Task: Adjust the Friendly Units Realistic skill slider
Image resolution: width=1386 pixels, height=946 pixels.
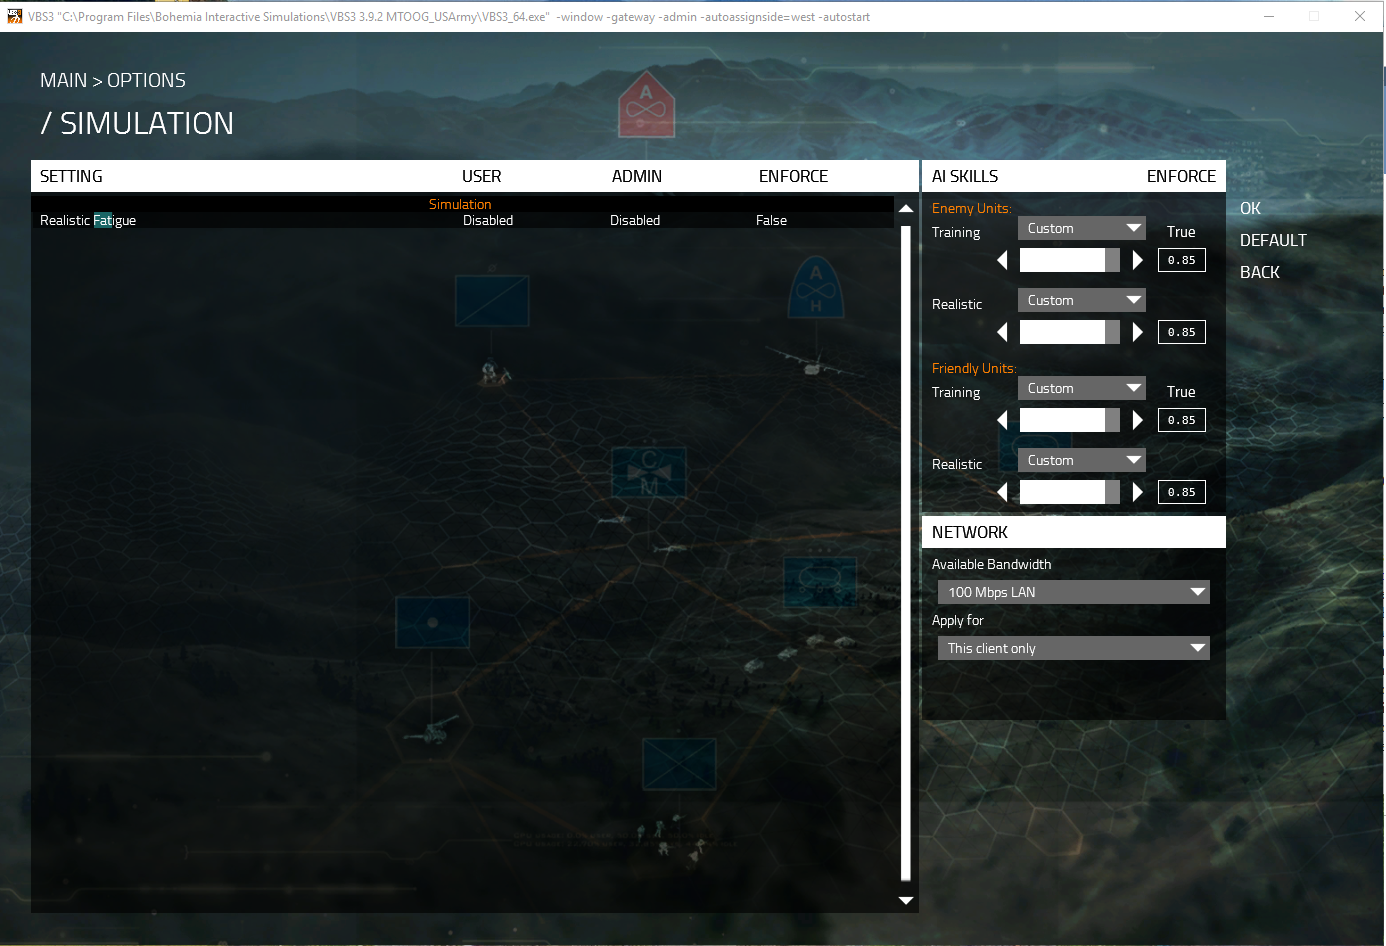Action: coord(1069,492)
